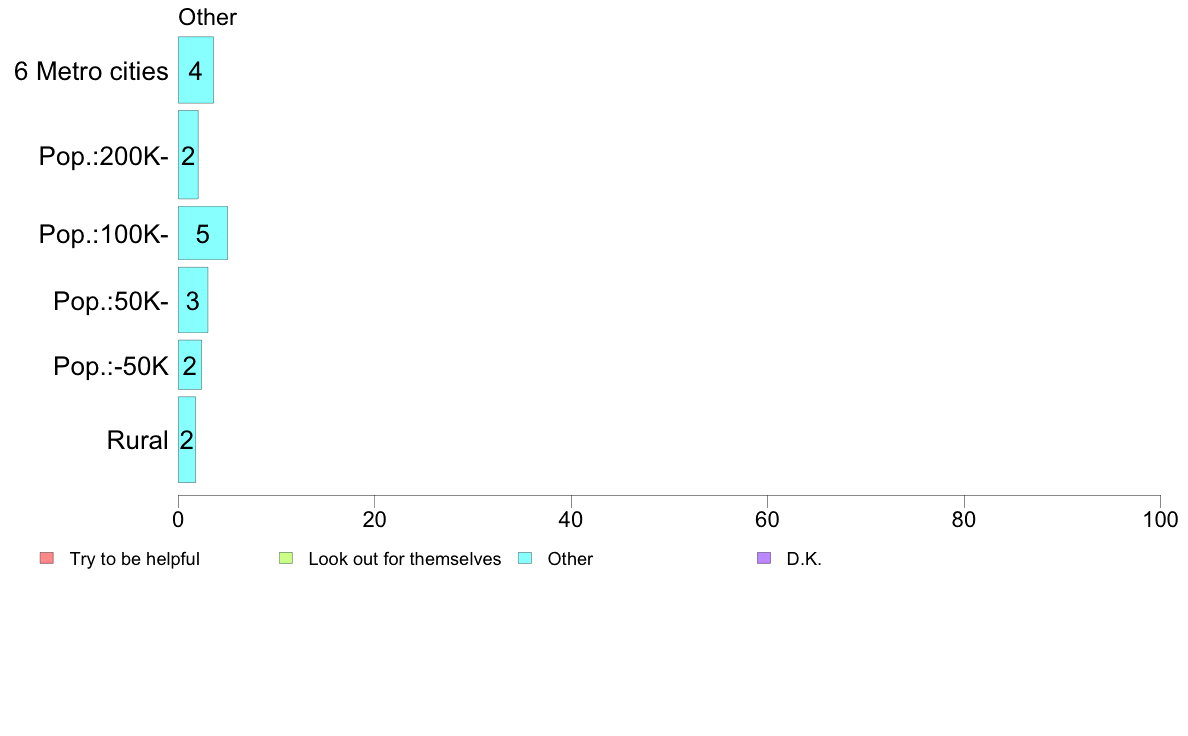Click the red Try to be helpful swatch

[47, 558]
